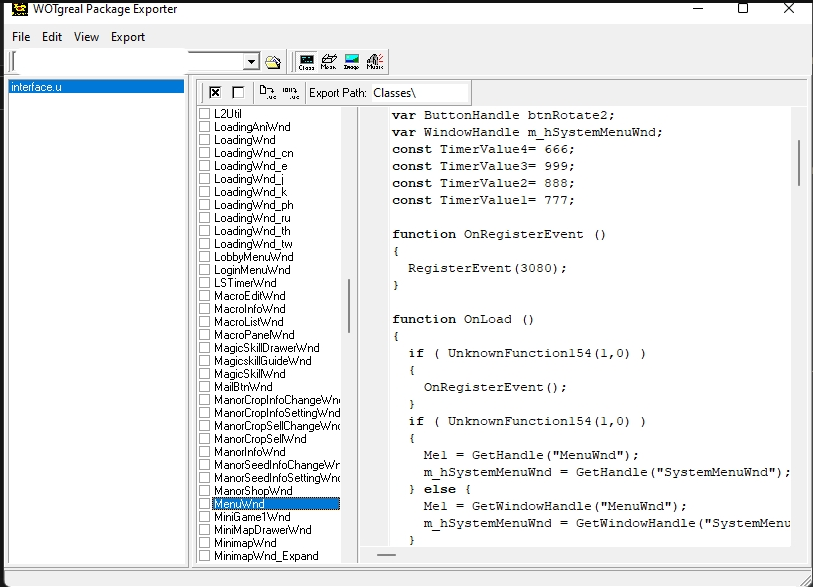Click the empty-box deselect all icon
This screenshot has width=813, height=587.
tap(238, 92)
